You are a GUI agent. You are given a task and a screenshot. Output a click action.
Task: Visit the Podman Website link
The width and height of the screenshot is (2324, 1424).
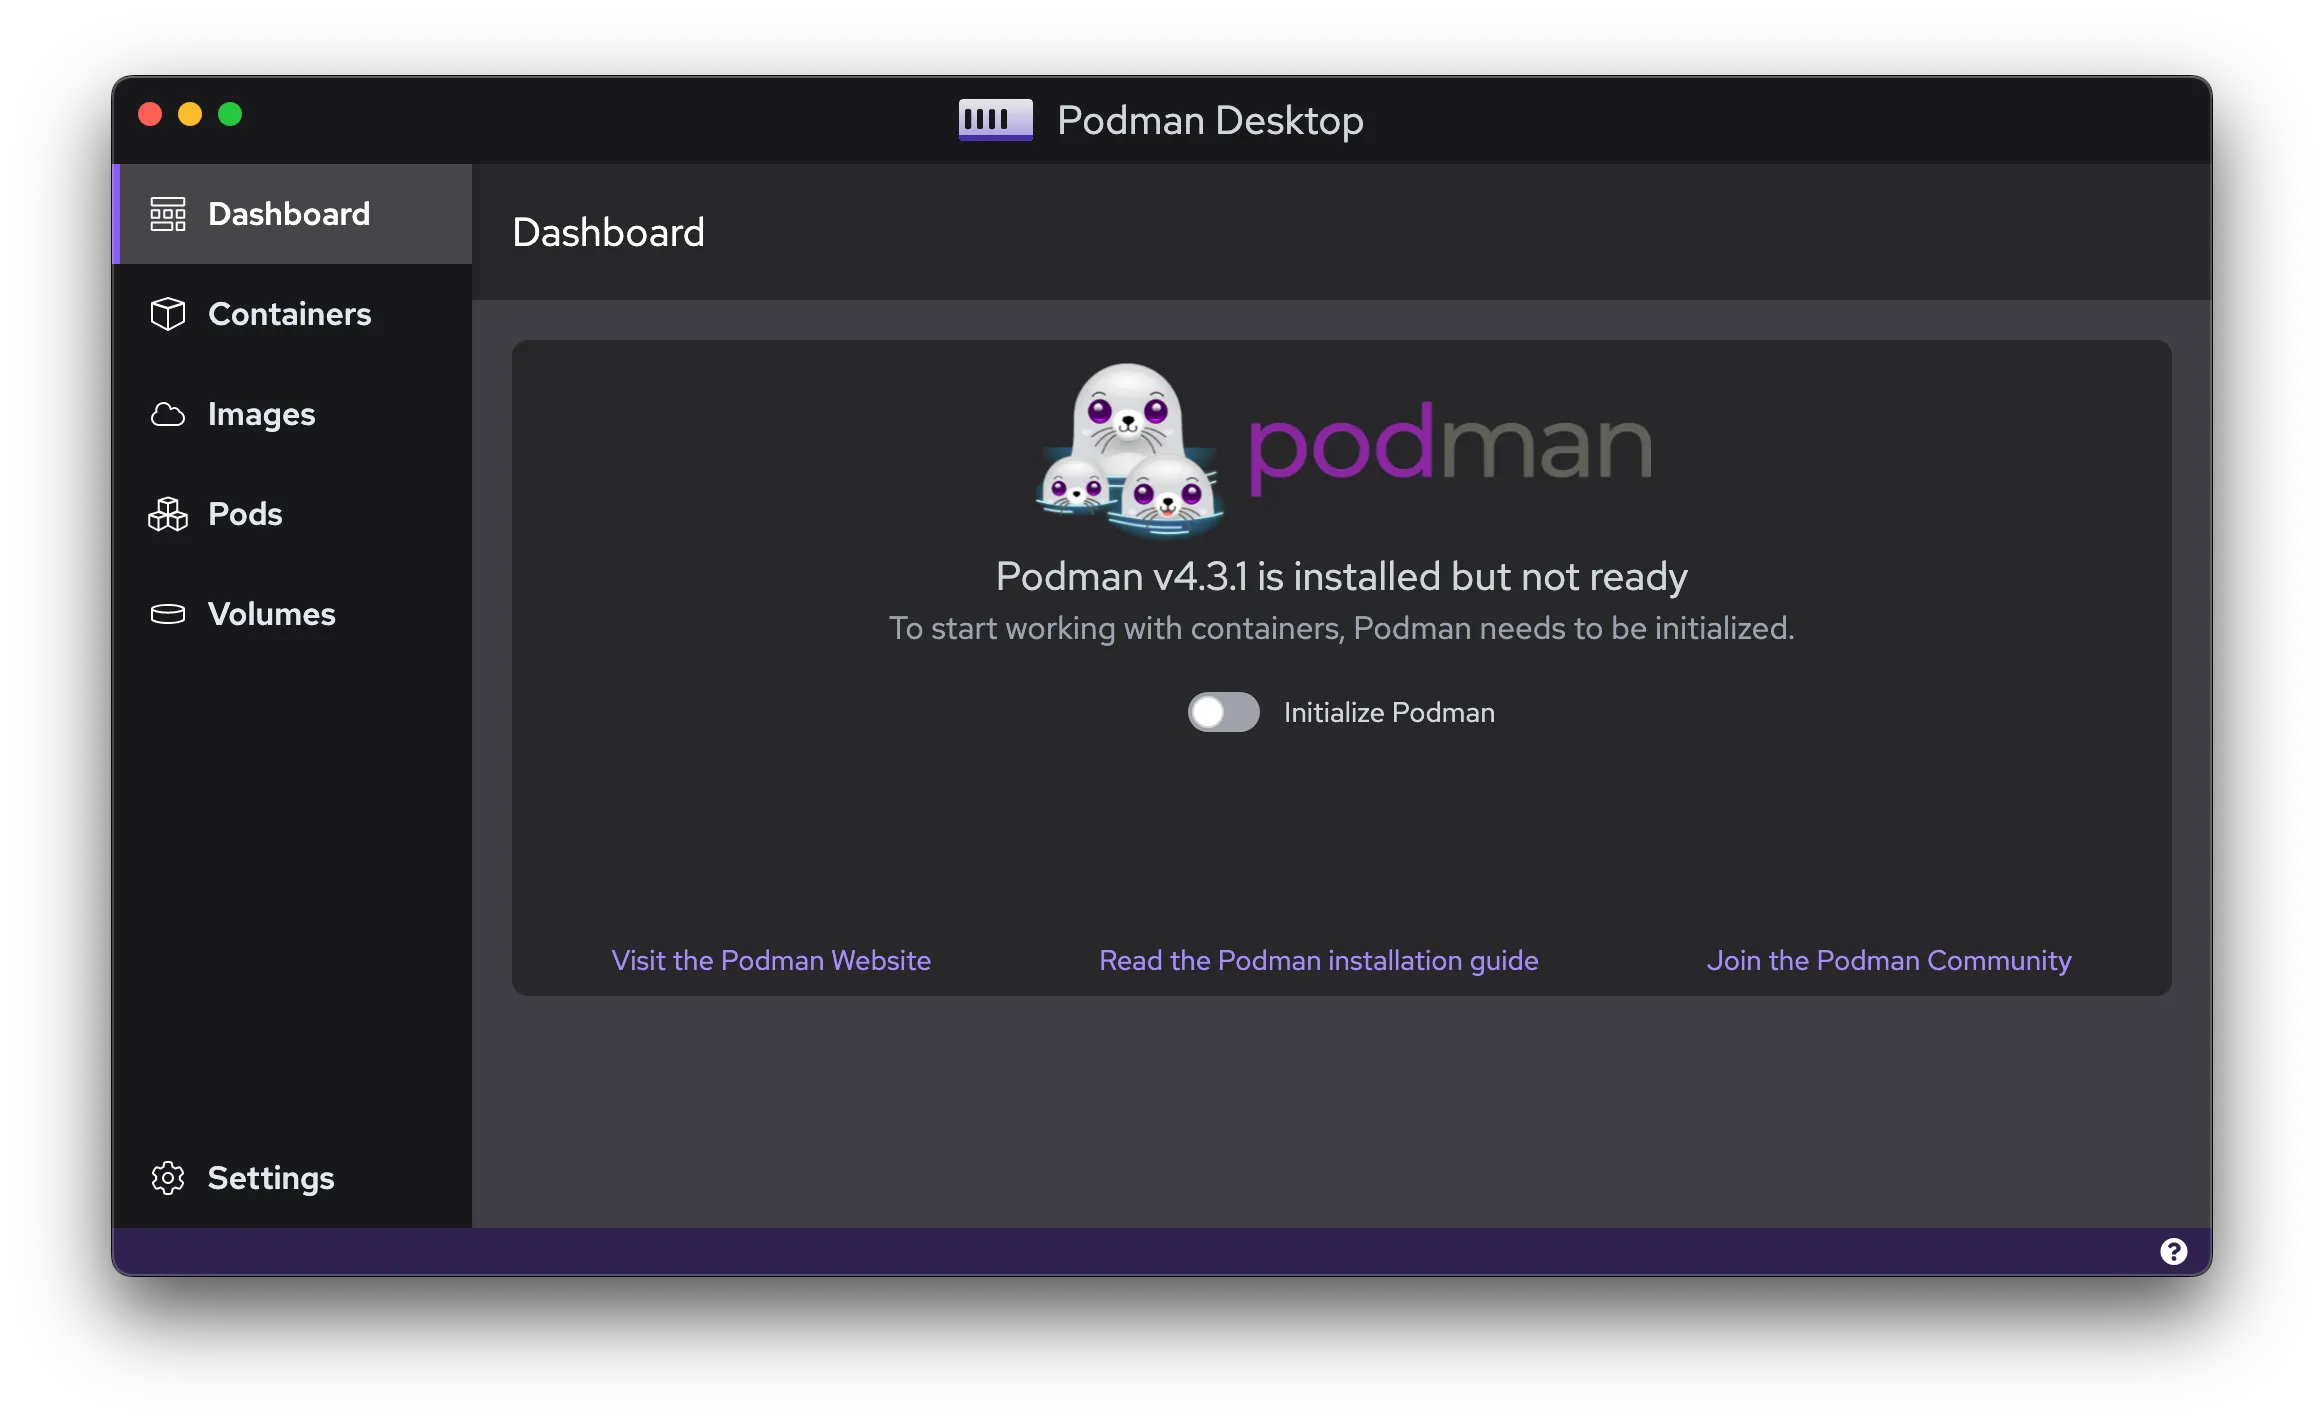[x=770, y=960]
